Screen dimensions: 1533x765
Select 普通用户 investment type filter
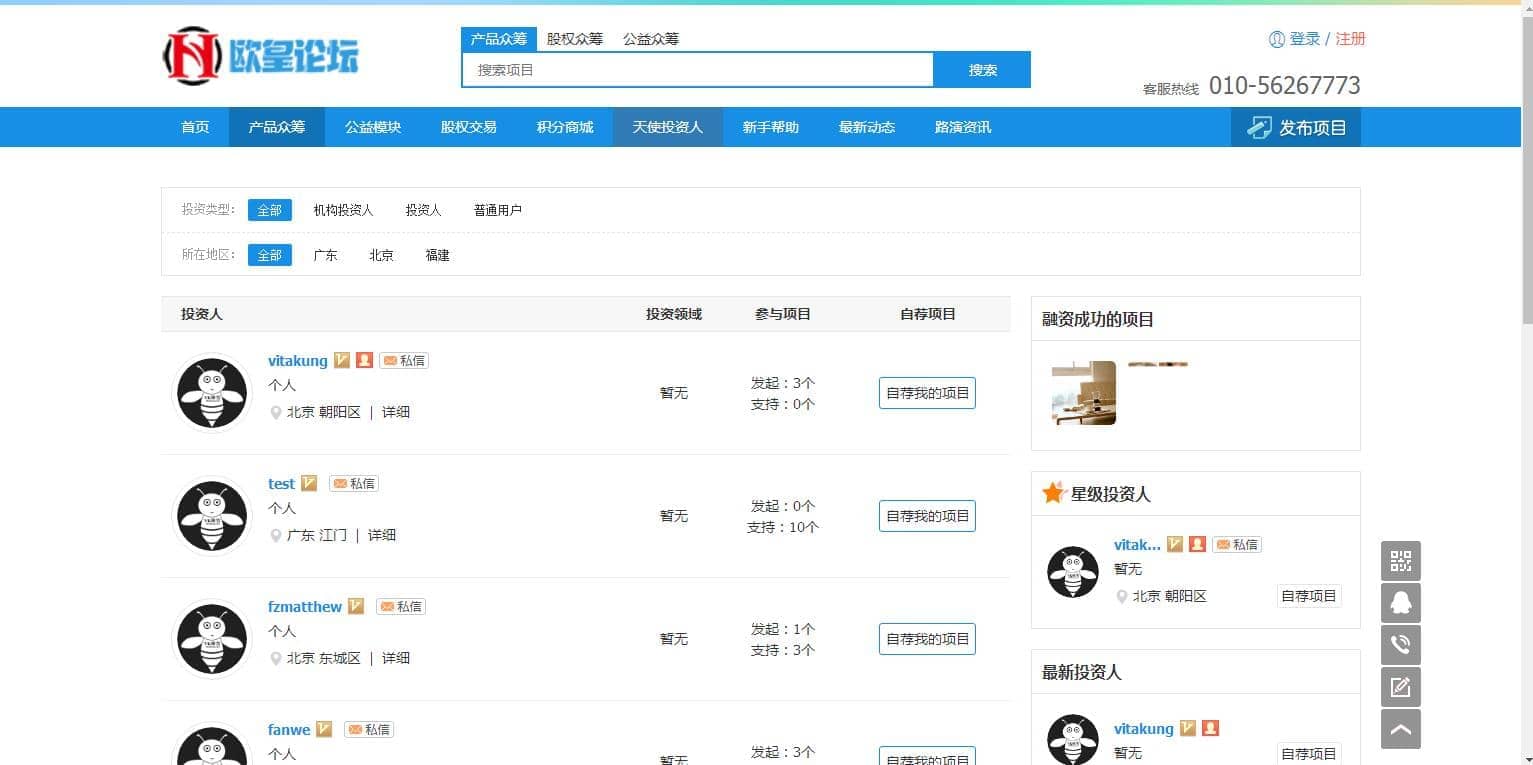(x=497, y=210)
